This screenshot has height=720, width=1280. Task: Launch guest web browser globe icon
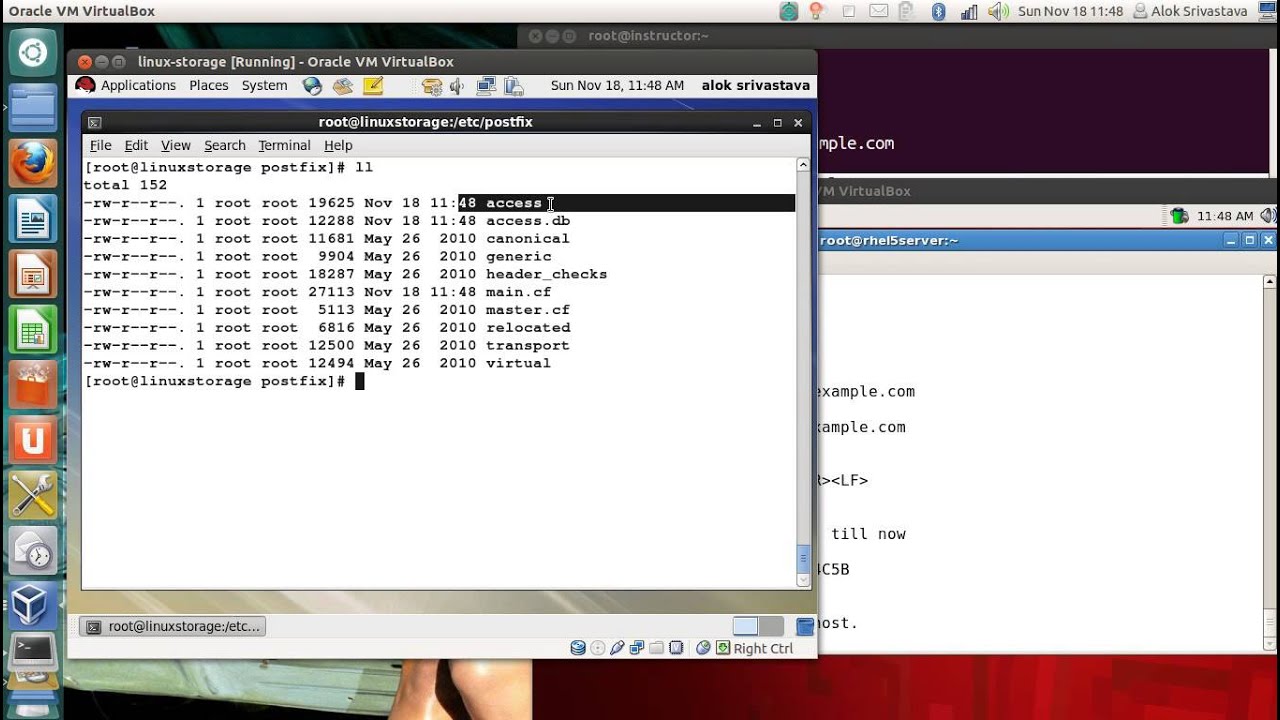point(313,86)
